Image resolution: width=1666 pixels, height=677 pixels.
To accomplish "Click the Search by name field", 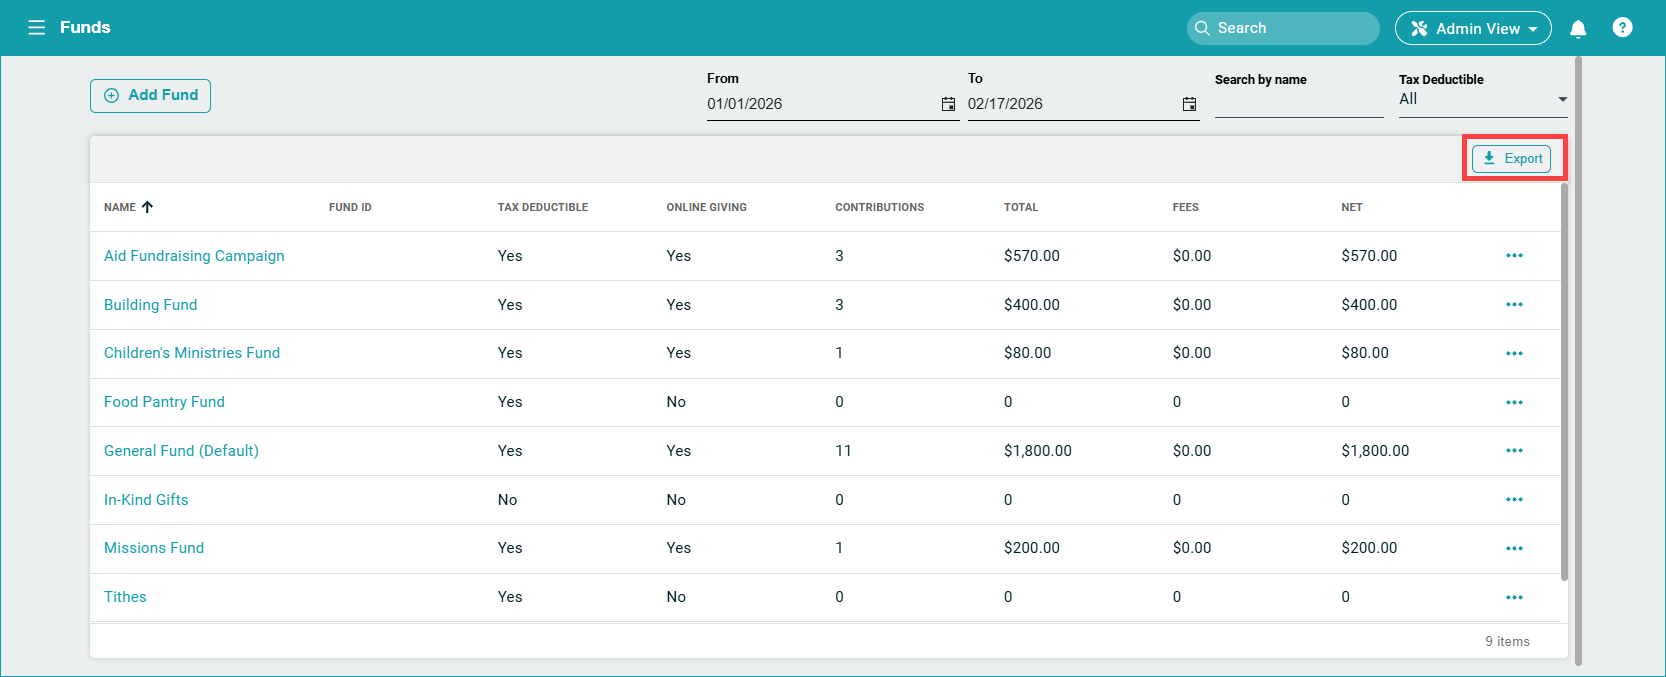I will 1298,103.
